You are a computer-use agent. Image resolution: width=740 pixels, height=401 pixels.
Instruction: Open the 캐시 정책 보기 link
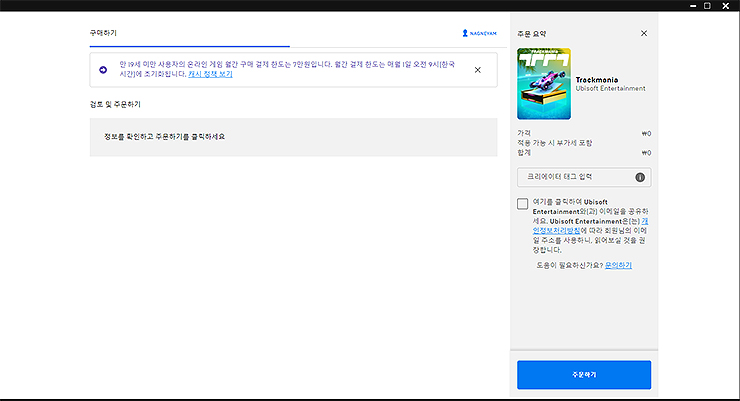[x=210, y=74]
